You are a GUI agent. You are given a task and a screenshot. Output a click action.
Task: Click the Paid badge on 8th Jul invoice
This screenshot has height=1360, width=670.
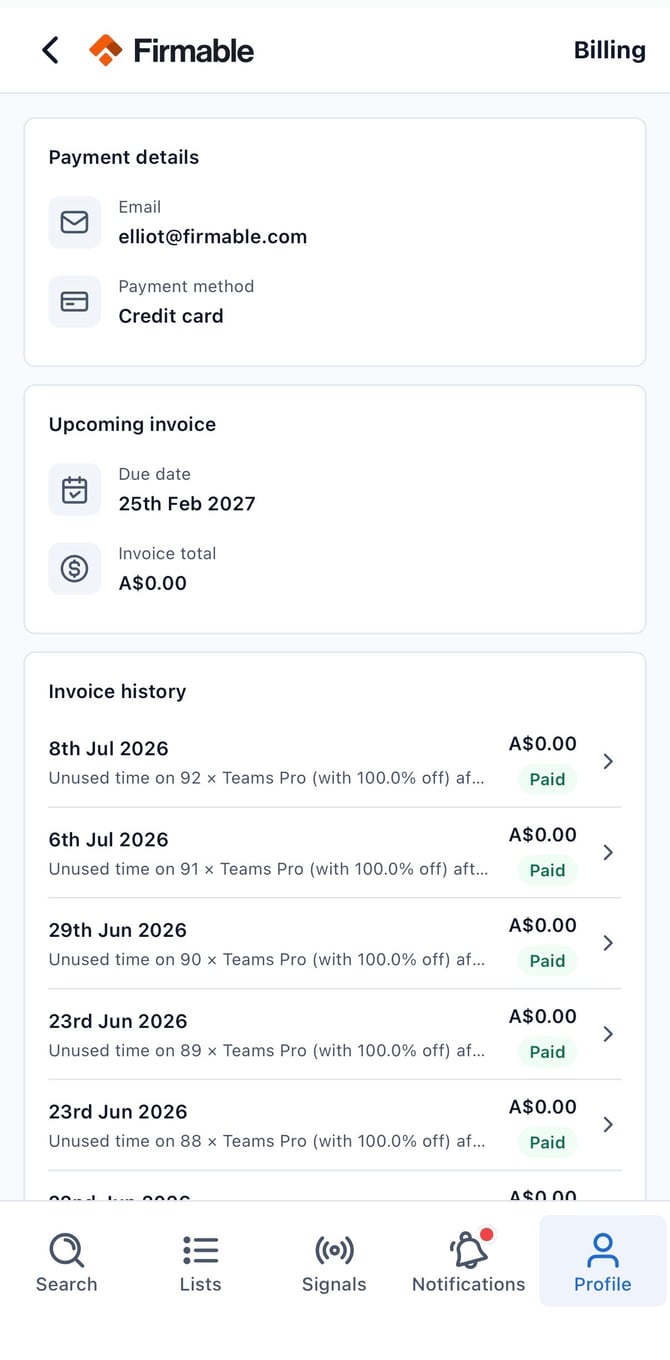point(547,779)
